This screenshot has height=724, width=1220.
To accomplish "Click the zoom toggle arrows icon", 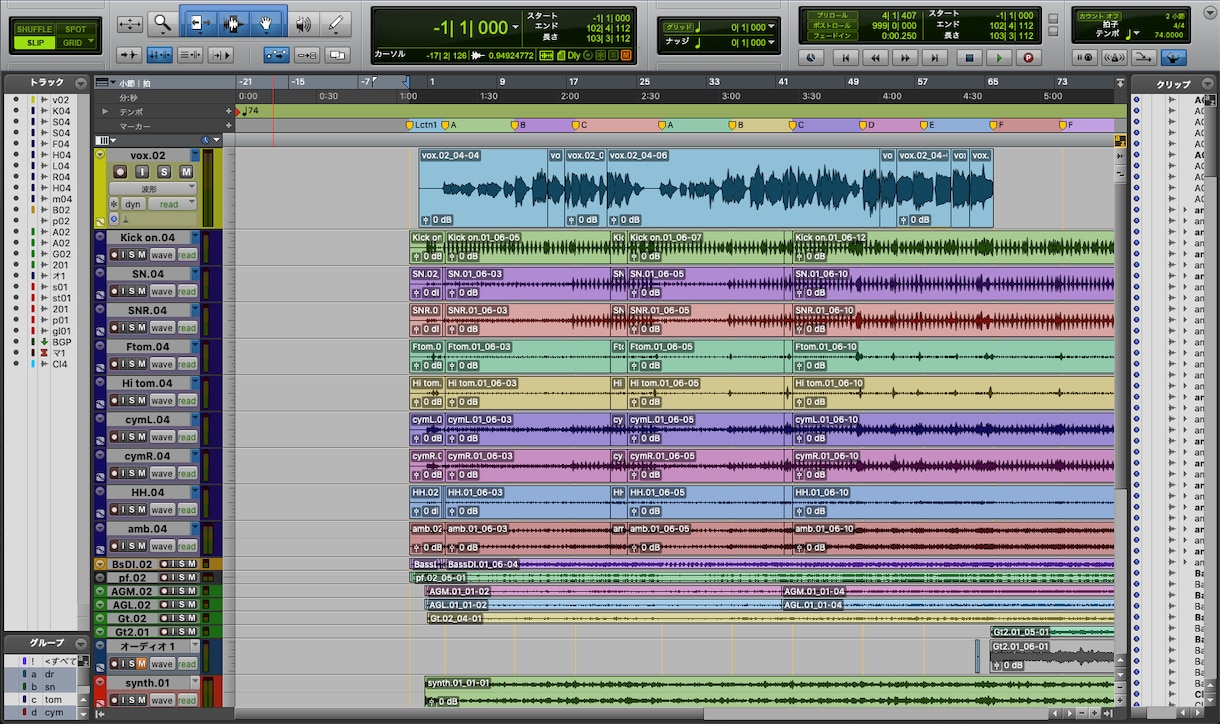I will (x=129, y=22).
